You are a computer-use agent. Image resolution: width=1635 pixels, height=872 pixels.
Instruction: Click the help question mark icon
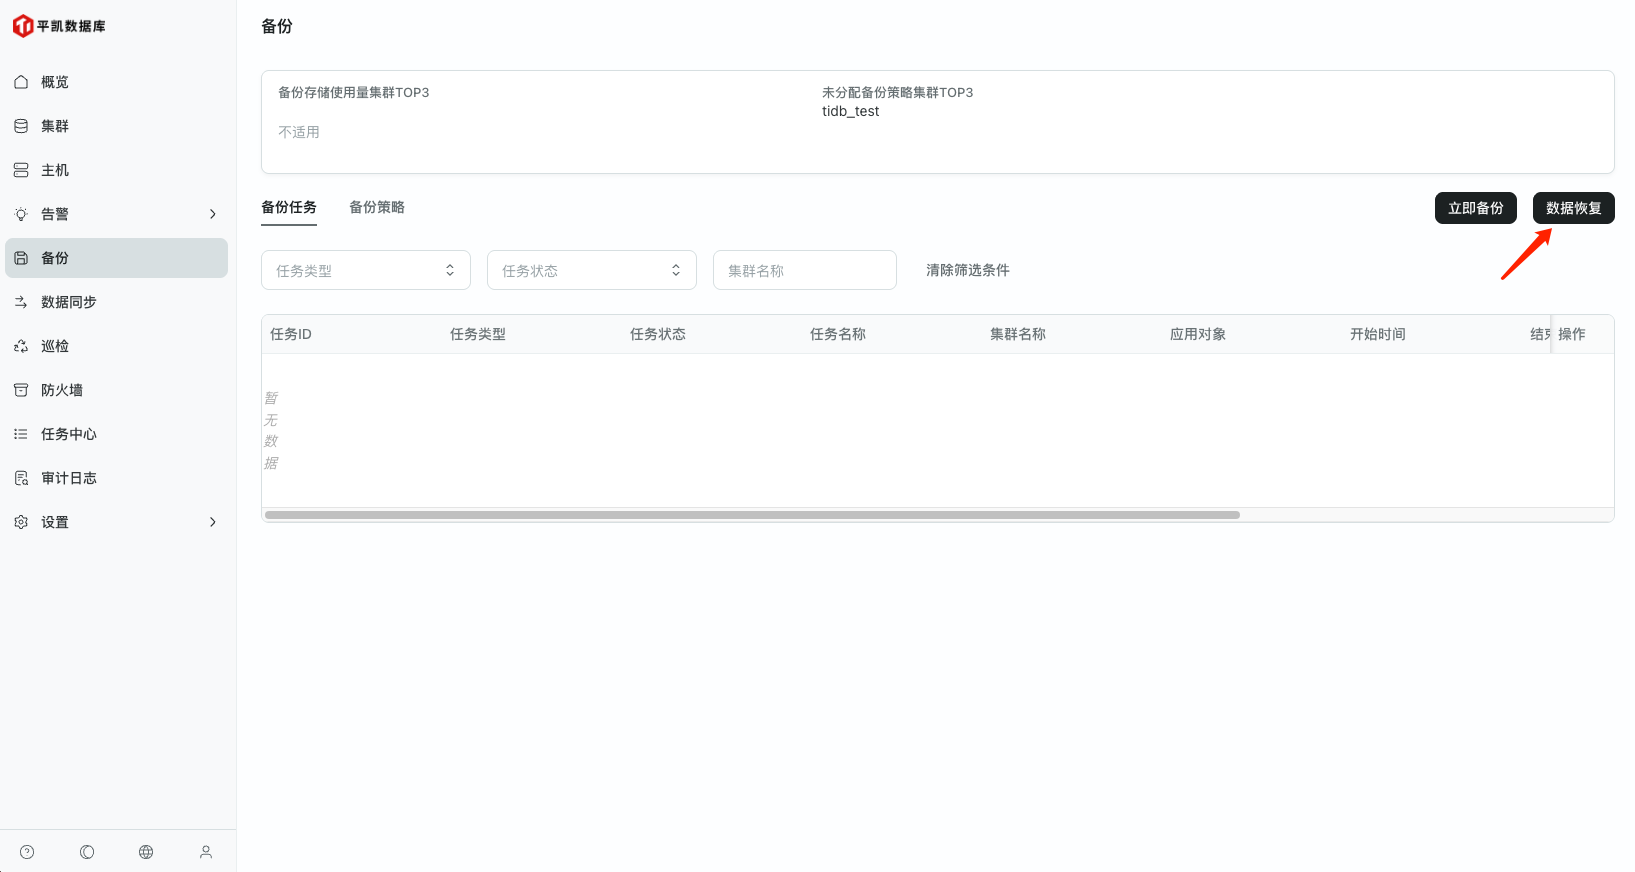(x=27, y=852)
